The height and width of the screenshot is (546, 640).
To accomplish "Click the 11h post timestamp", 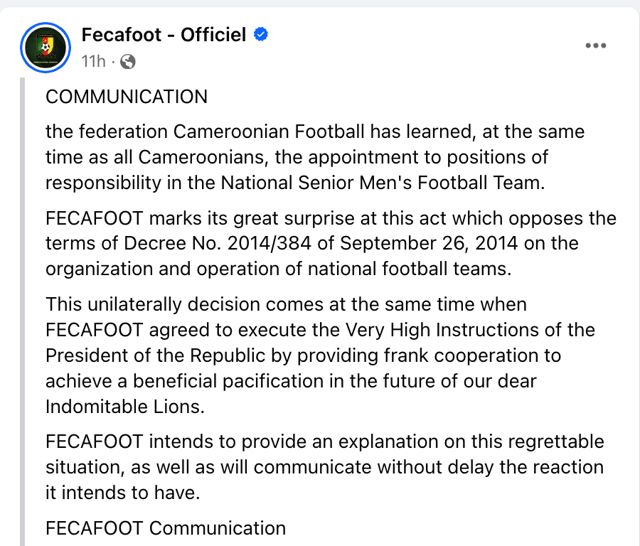I will [x=93, y=61].
